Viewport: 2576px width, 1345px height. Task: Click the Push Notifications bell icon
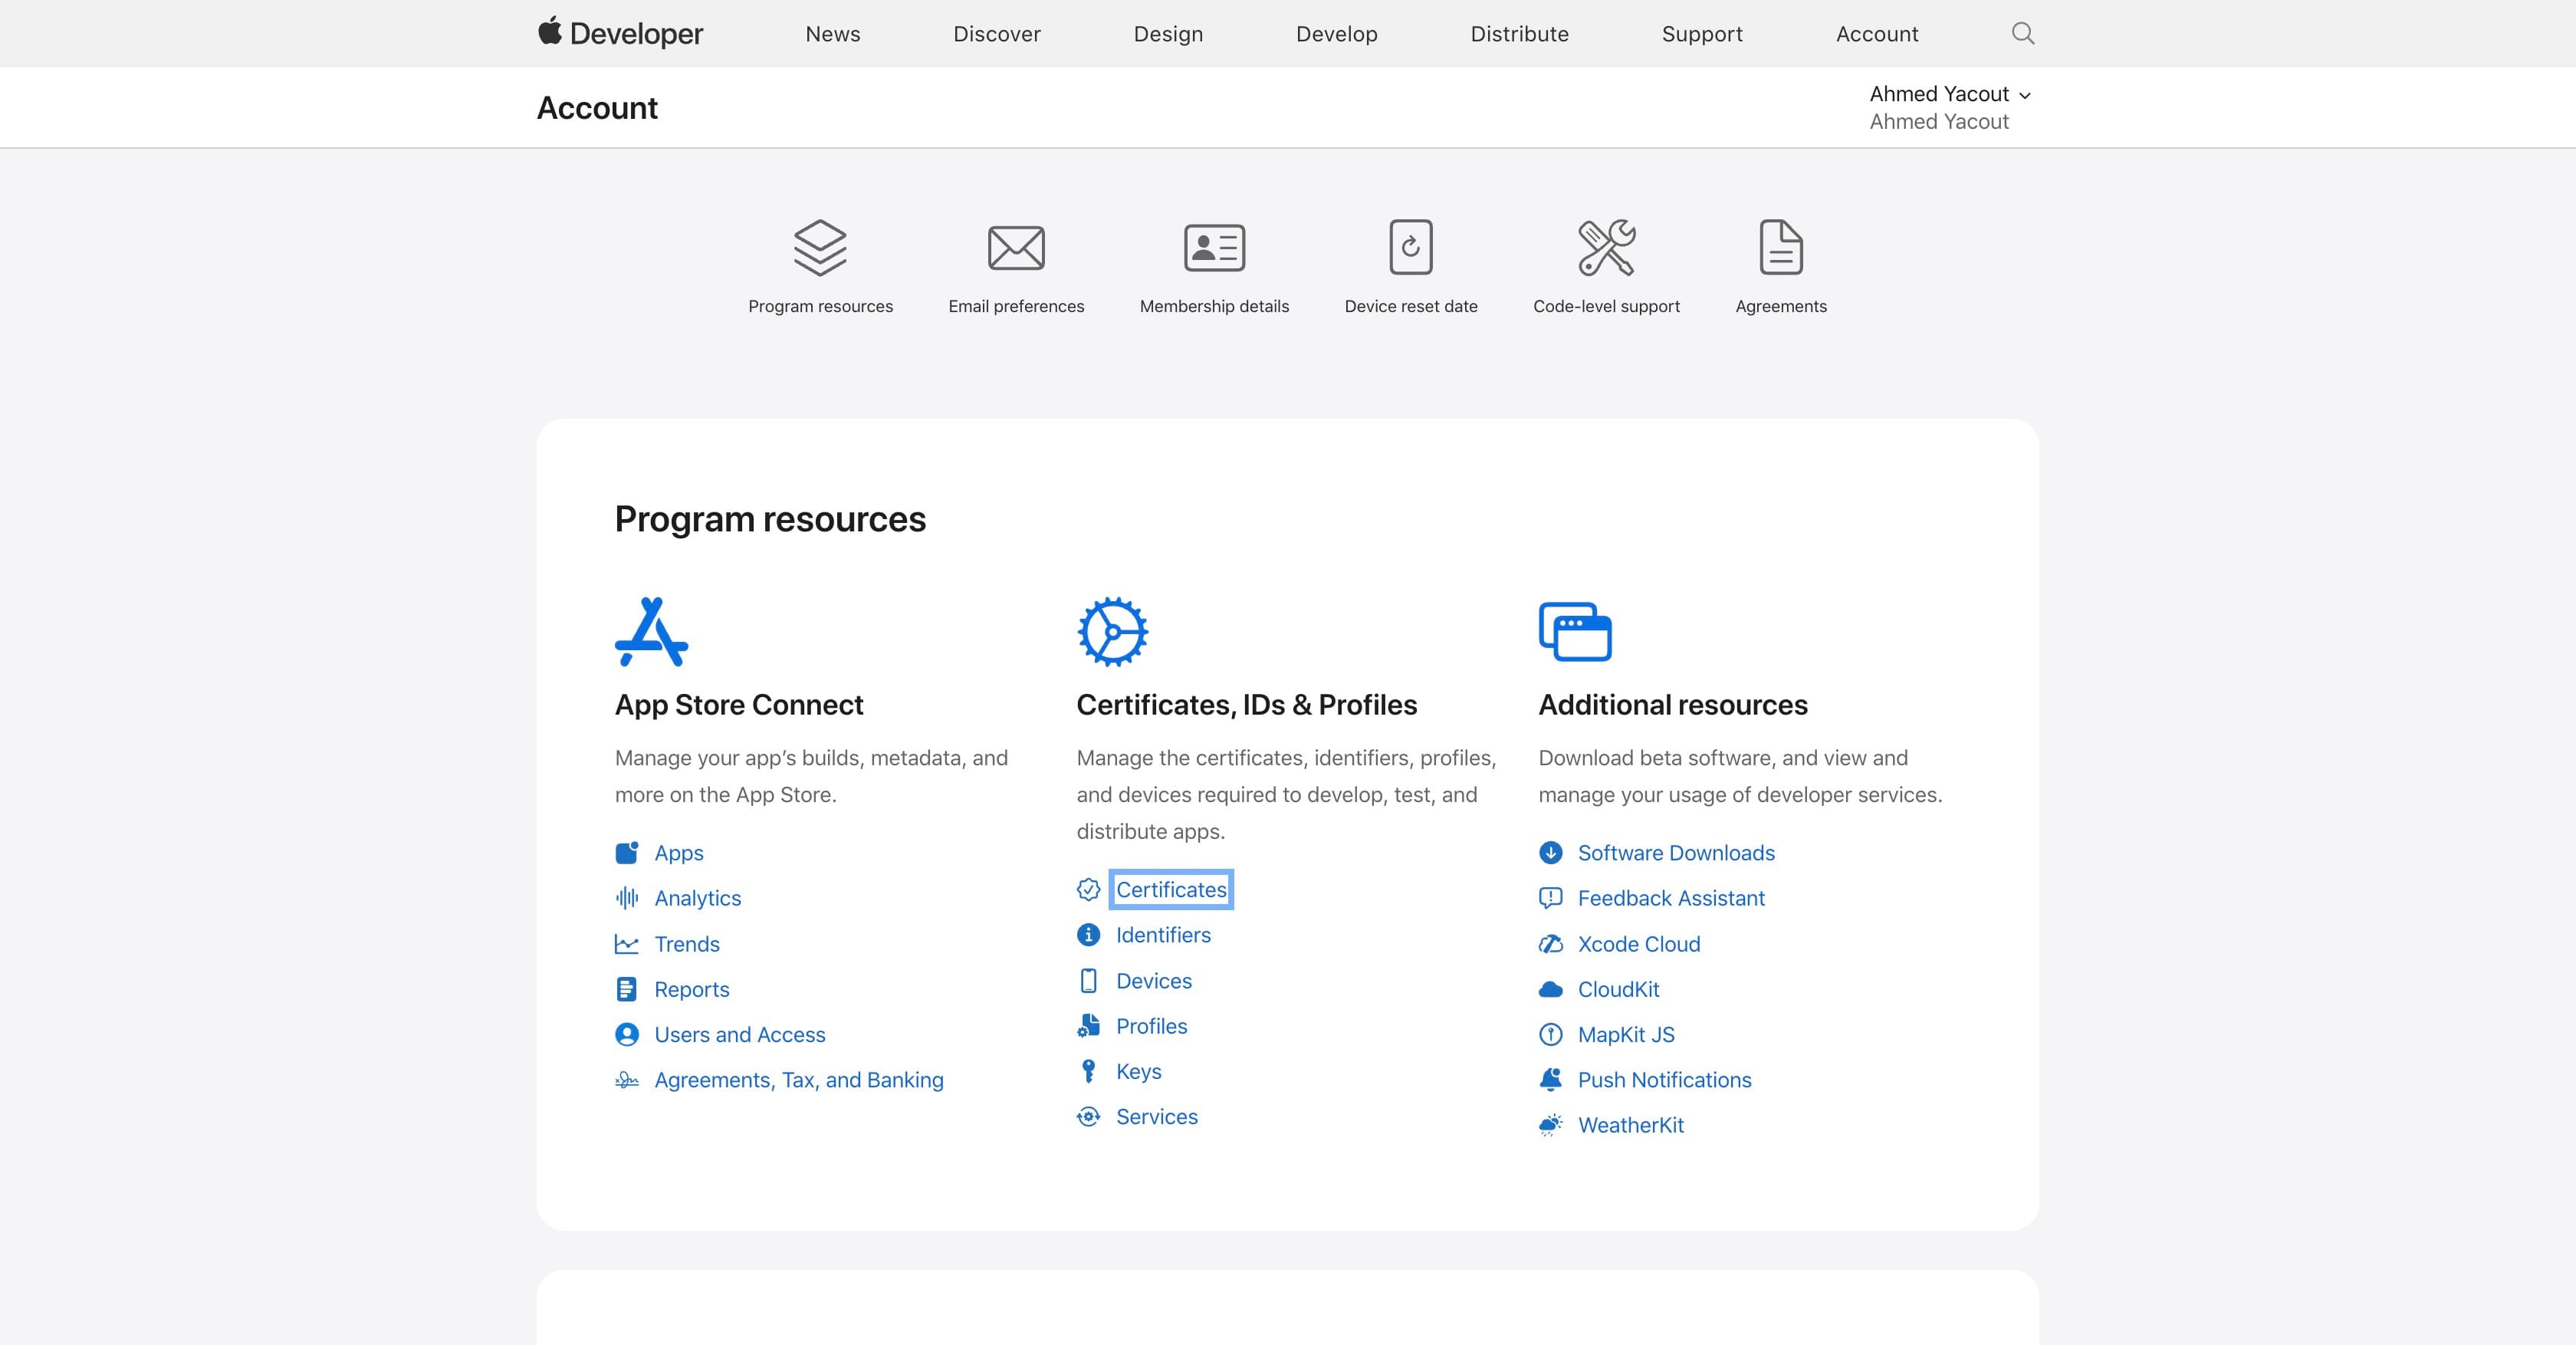pos(1550,1080)
